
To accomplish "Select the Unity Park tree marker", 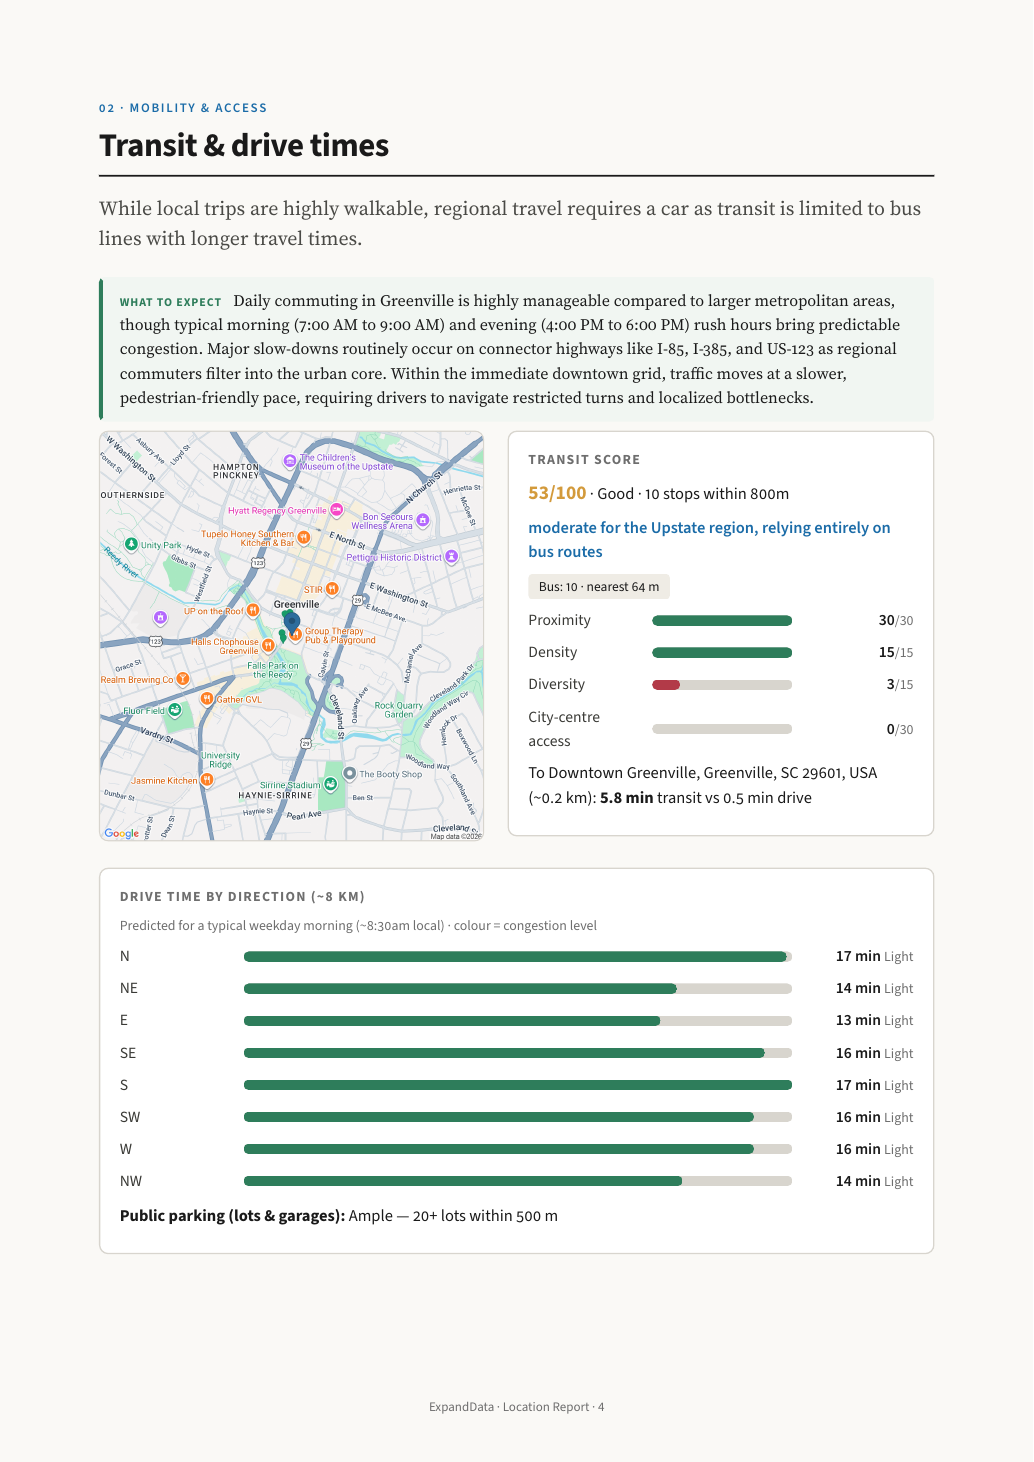I will pos(131,544).
